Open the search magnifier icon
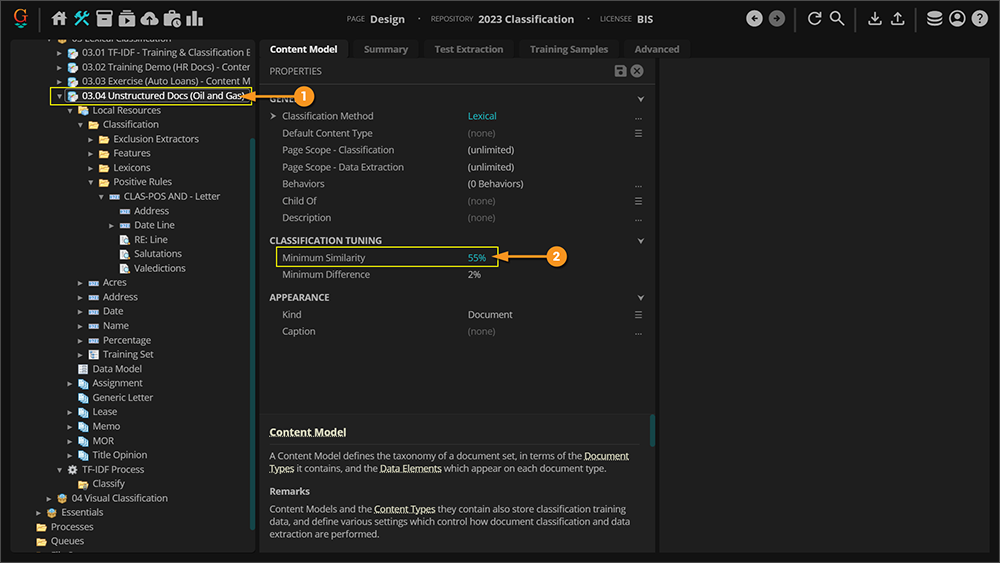Screen dimensions: 1000x563 (837, 19)
